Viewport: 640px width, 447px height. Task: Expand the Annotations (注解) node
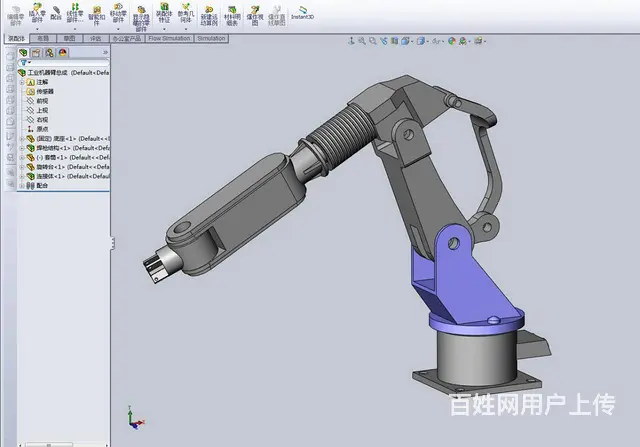(22, 82)
